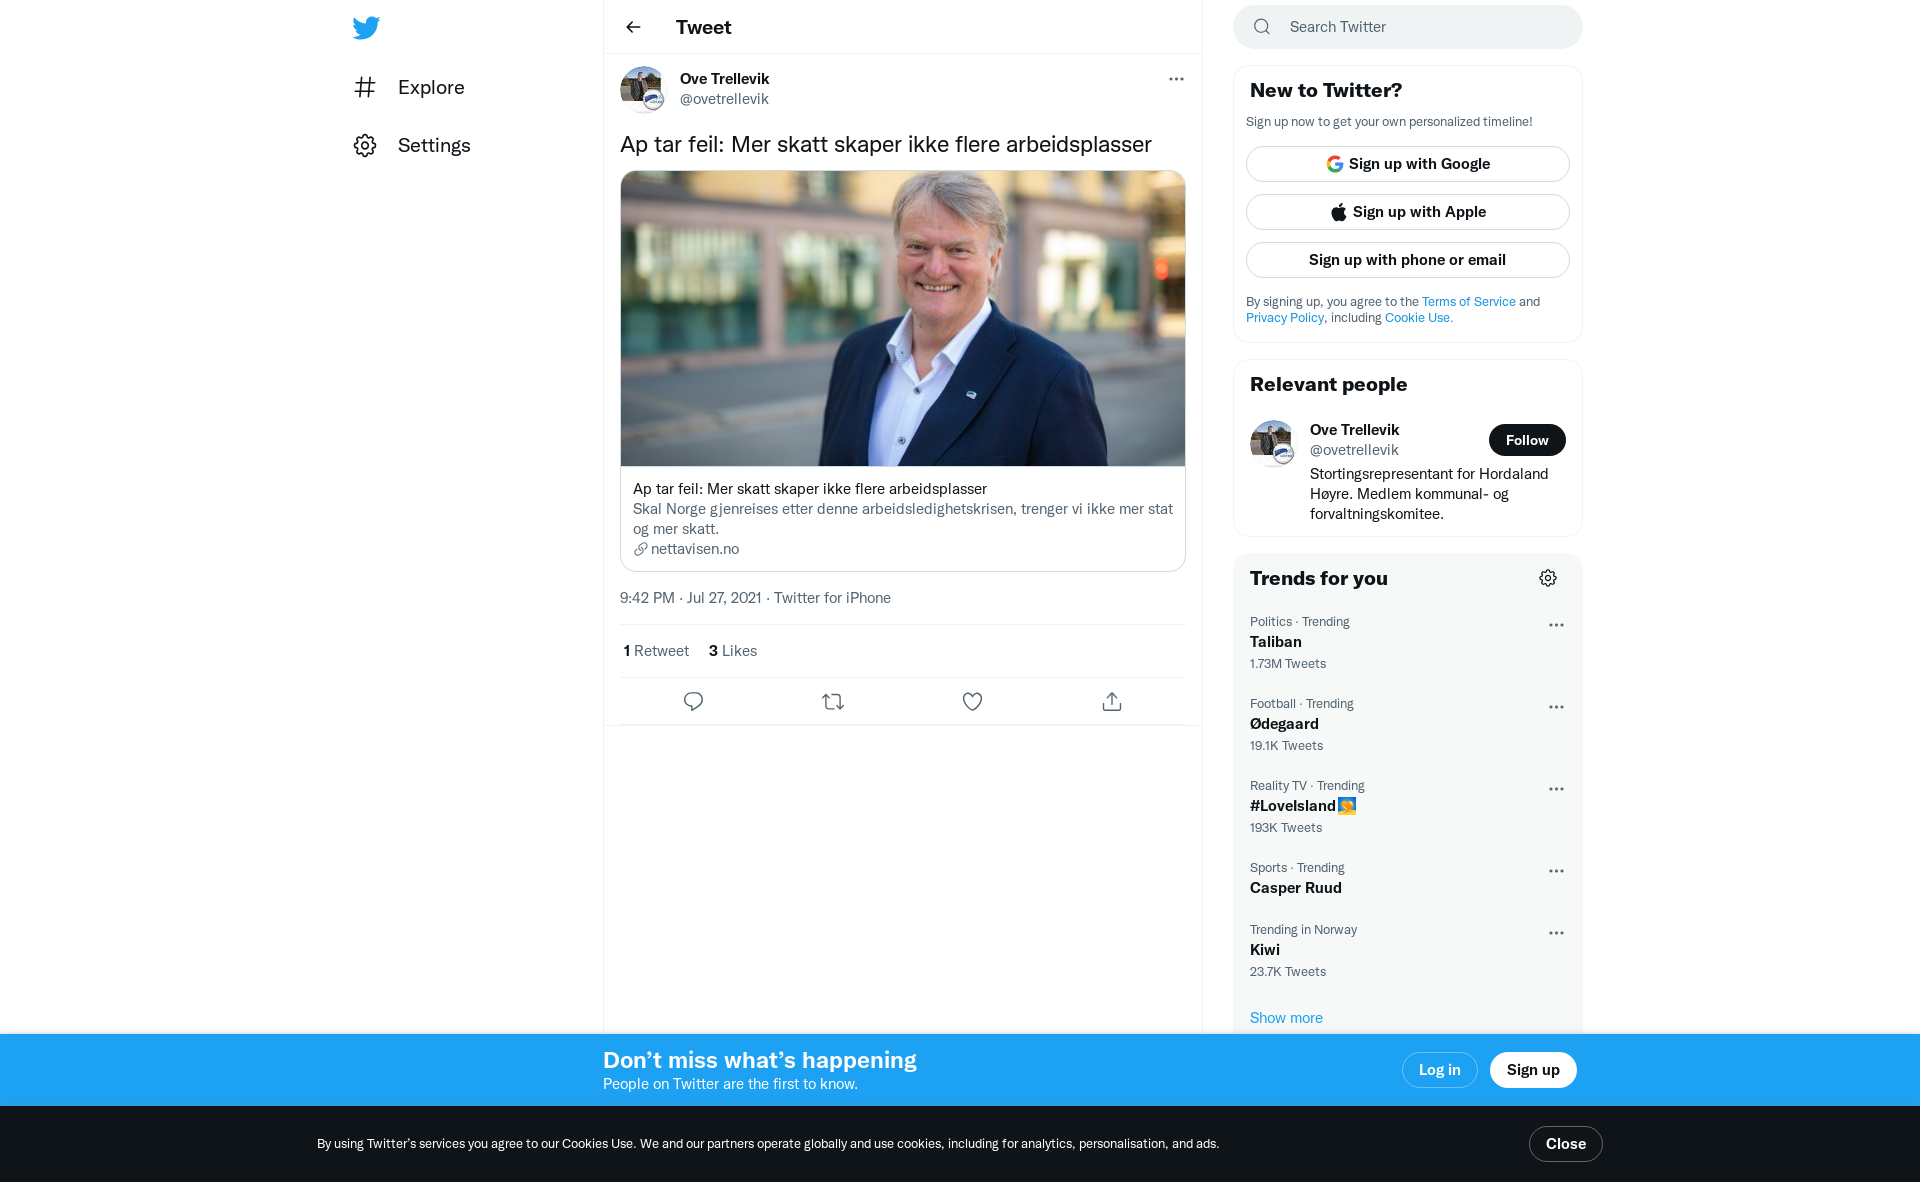Open more options on Ove Trellevik's tweet
Image resolution: width=1920 pixels, height=1182 pixels.
1176,79
